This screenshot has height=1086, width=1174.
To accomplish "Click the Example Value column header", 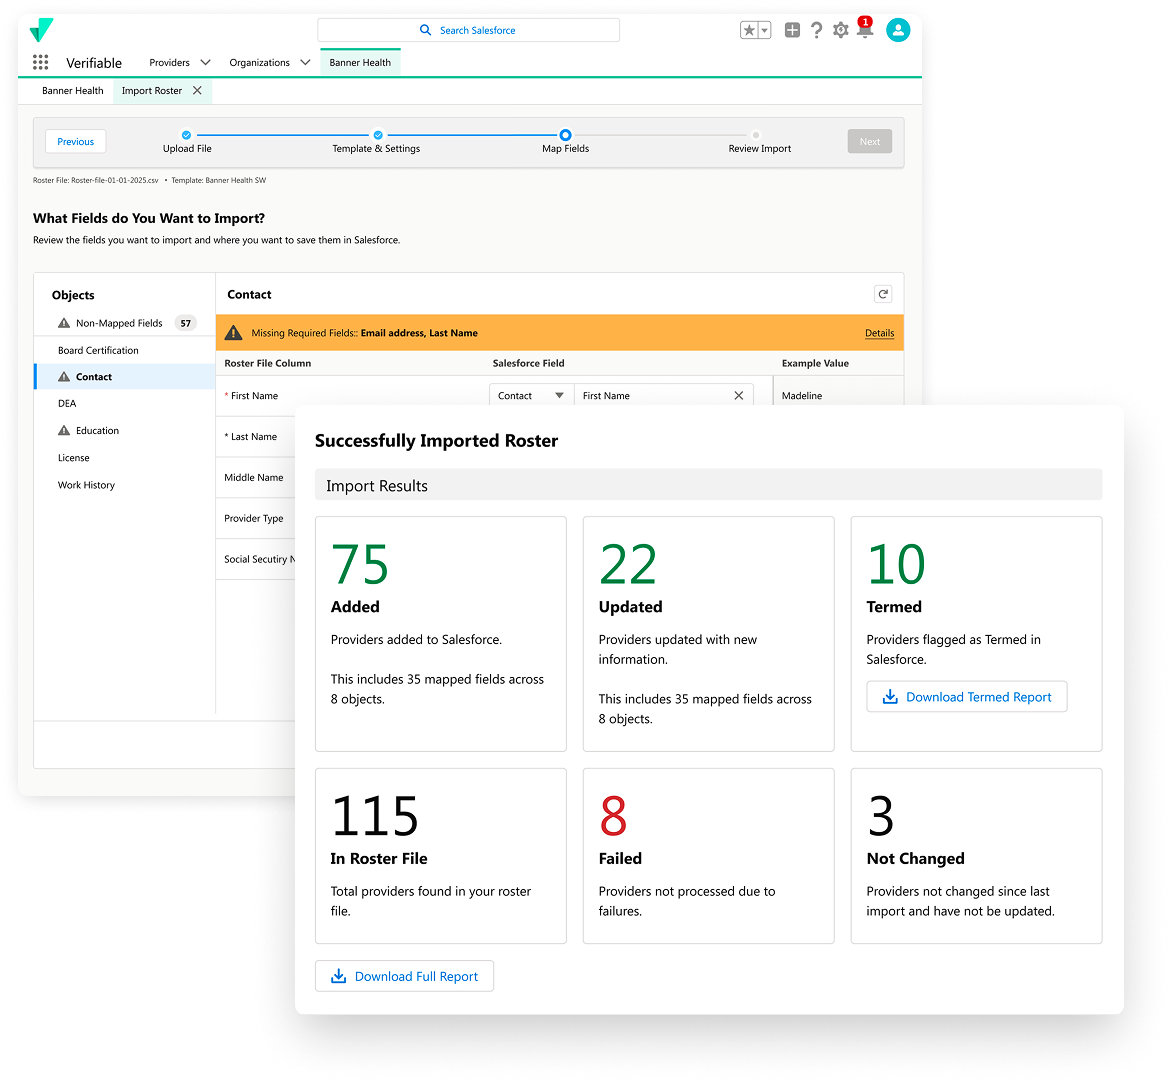I will 815,363.
